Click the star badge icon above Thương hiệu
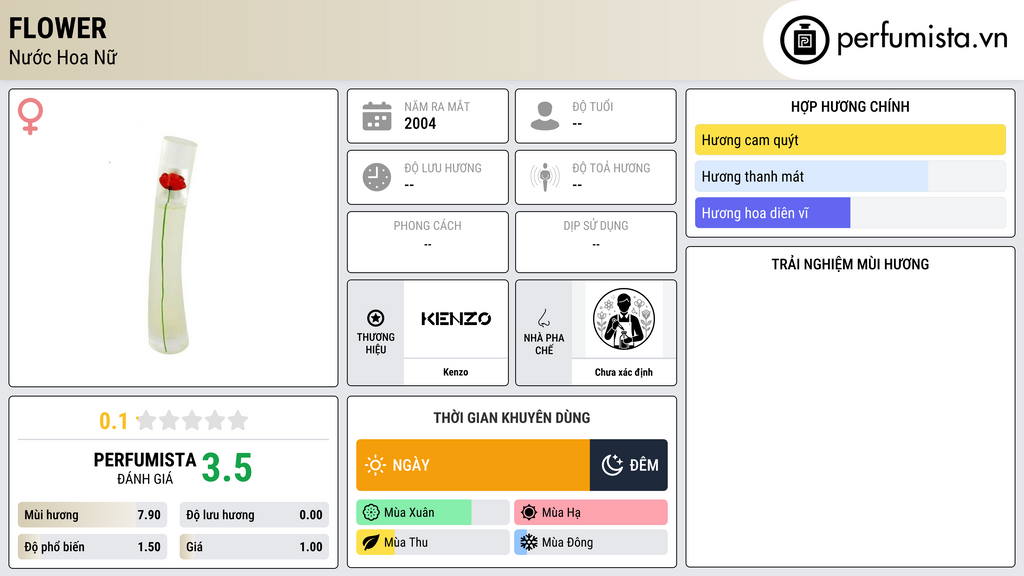Image resolution: width=1024 pixels, height=576 pixels. coord(376,318)
